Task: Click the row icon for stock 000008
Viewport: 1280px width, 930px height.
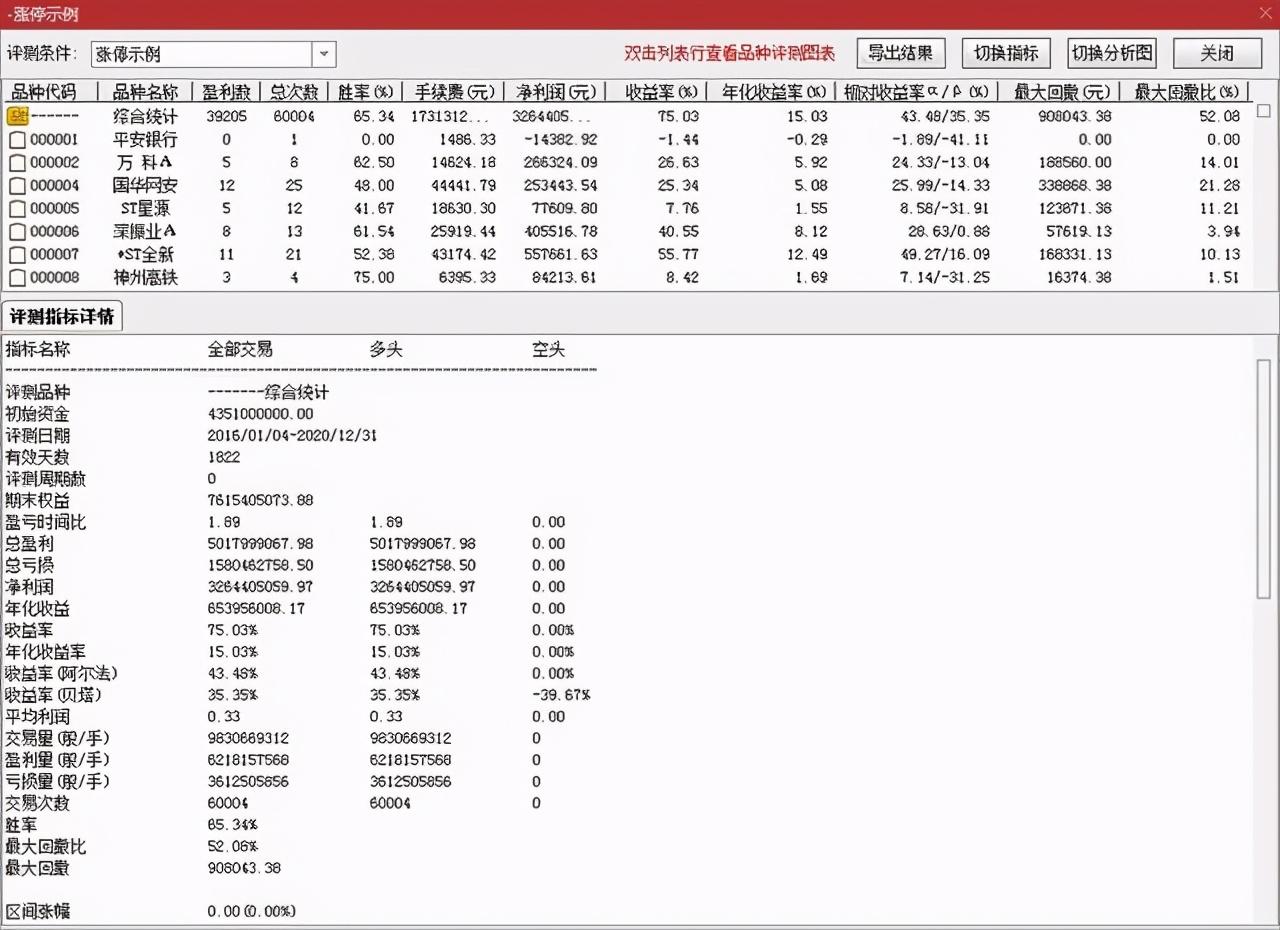Action: pyautogui.click(x=17, y=277)
